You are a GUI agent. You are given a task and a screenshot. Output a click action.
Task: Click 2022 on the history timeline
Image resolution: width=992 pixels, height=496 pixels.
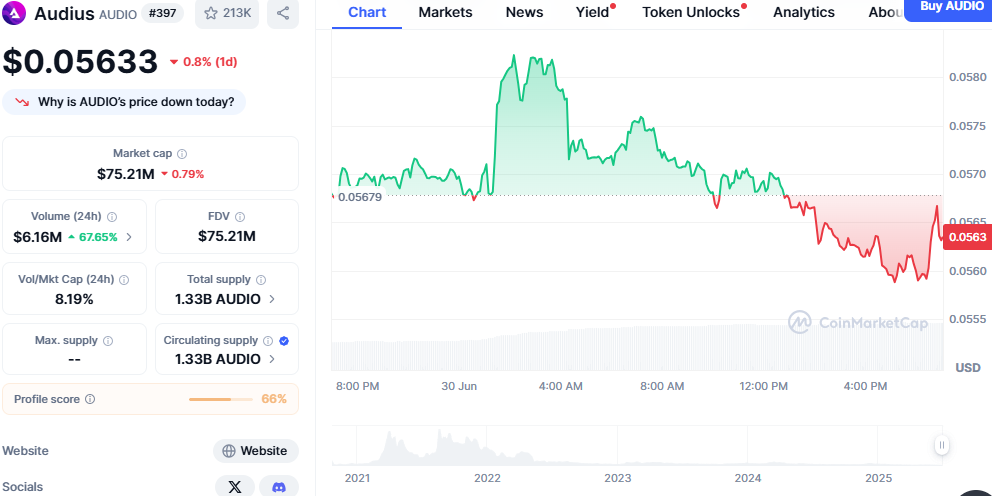(x=487, y=478)
